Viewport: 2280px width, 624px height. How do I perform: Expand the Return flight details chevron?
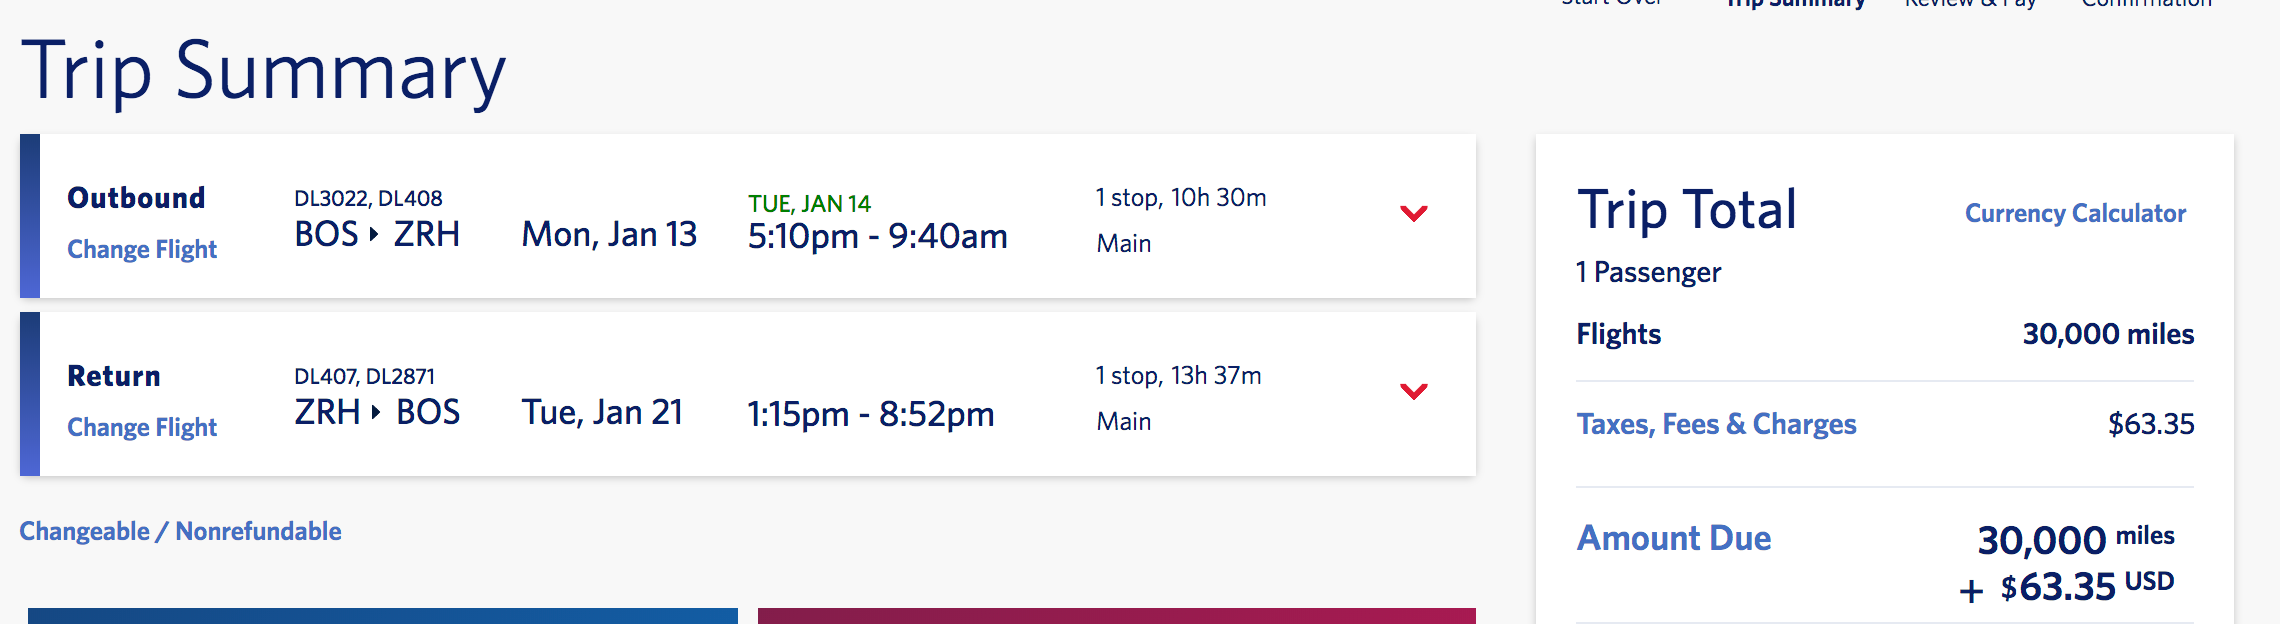pos(1413,391)
